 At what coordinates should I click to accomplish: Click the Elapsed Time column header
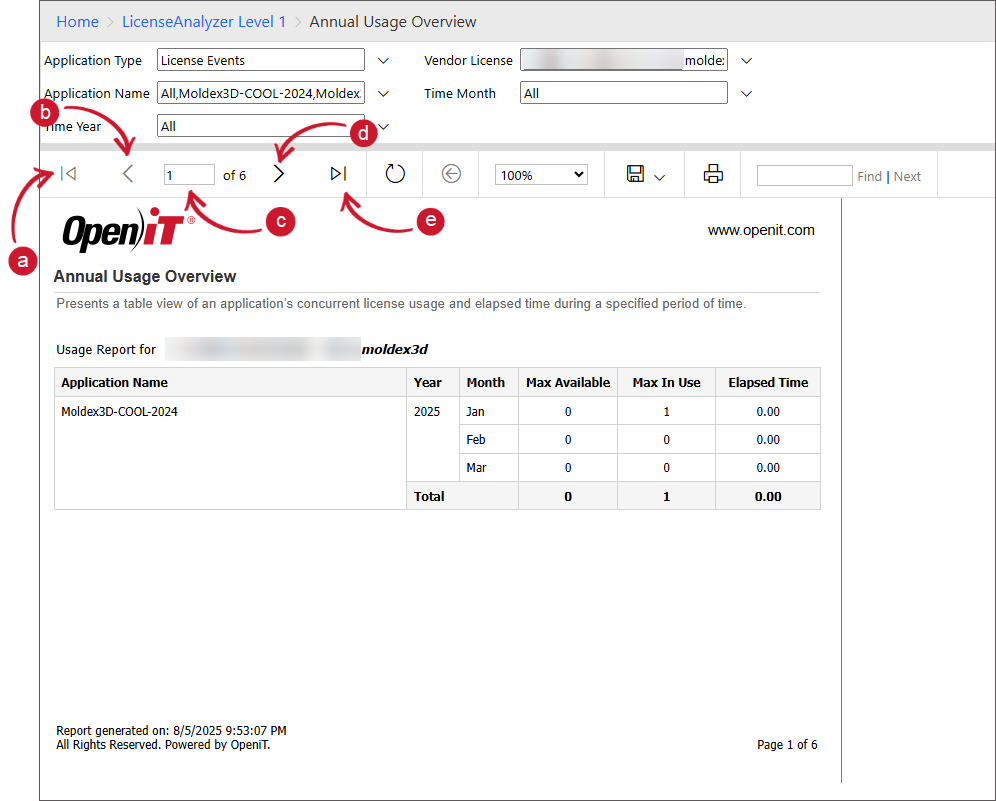point(768,382)
